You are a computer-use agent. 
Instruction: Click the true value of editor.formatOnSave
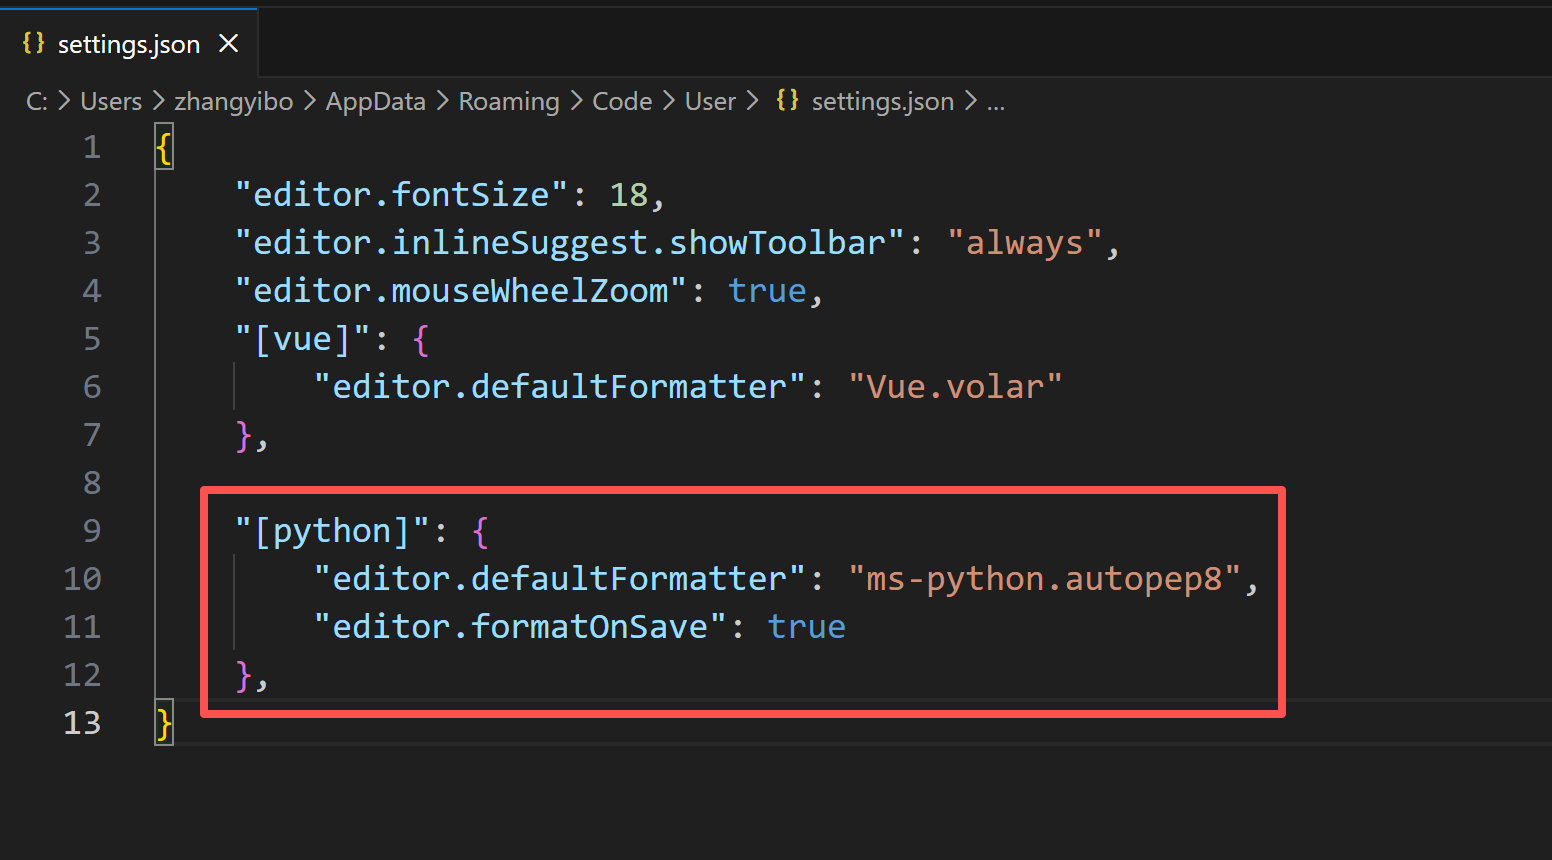pos(806,627)
